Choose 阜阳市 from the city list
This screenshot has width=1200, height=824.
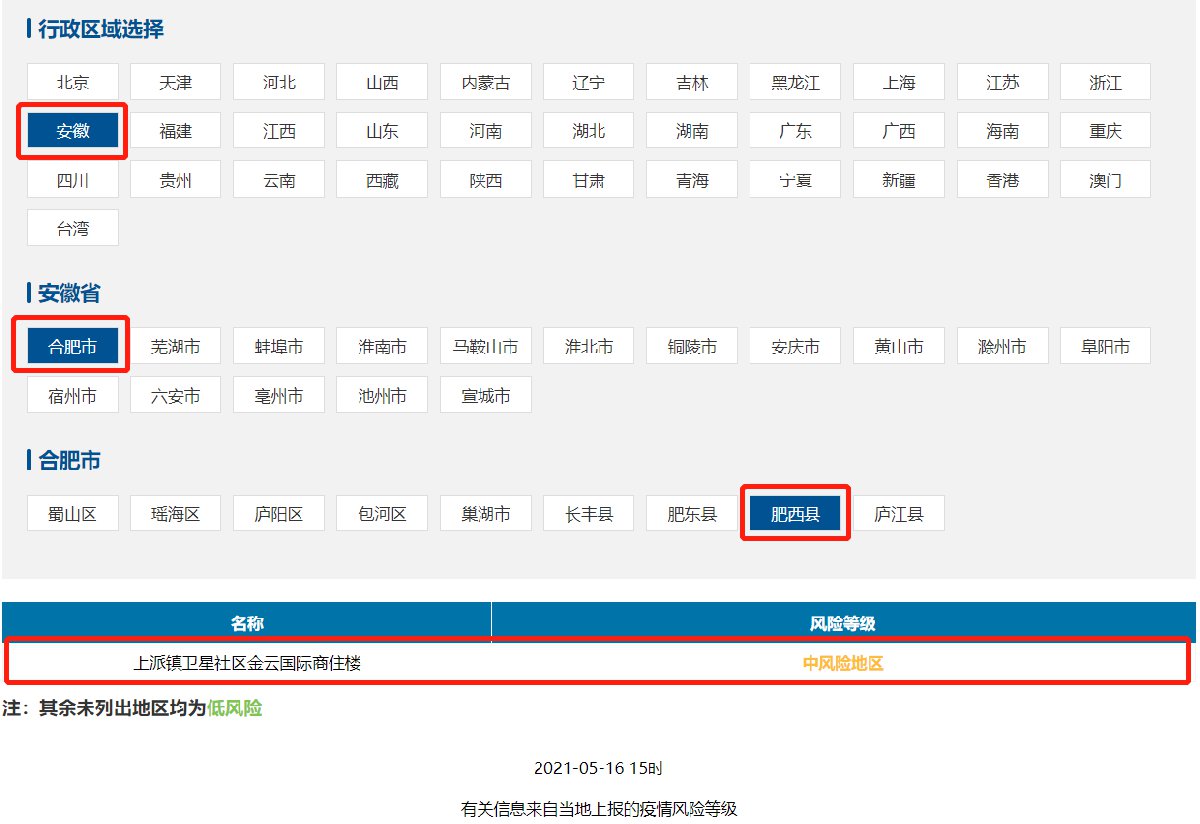(x=1104, y=345)
